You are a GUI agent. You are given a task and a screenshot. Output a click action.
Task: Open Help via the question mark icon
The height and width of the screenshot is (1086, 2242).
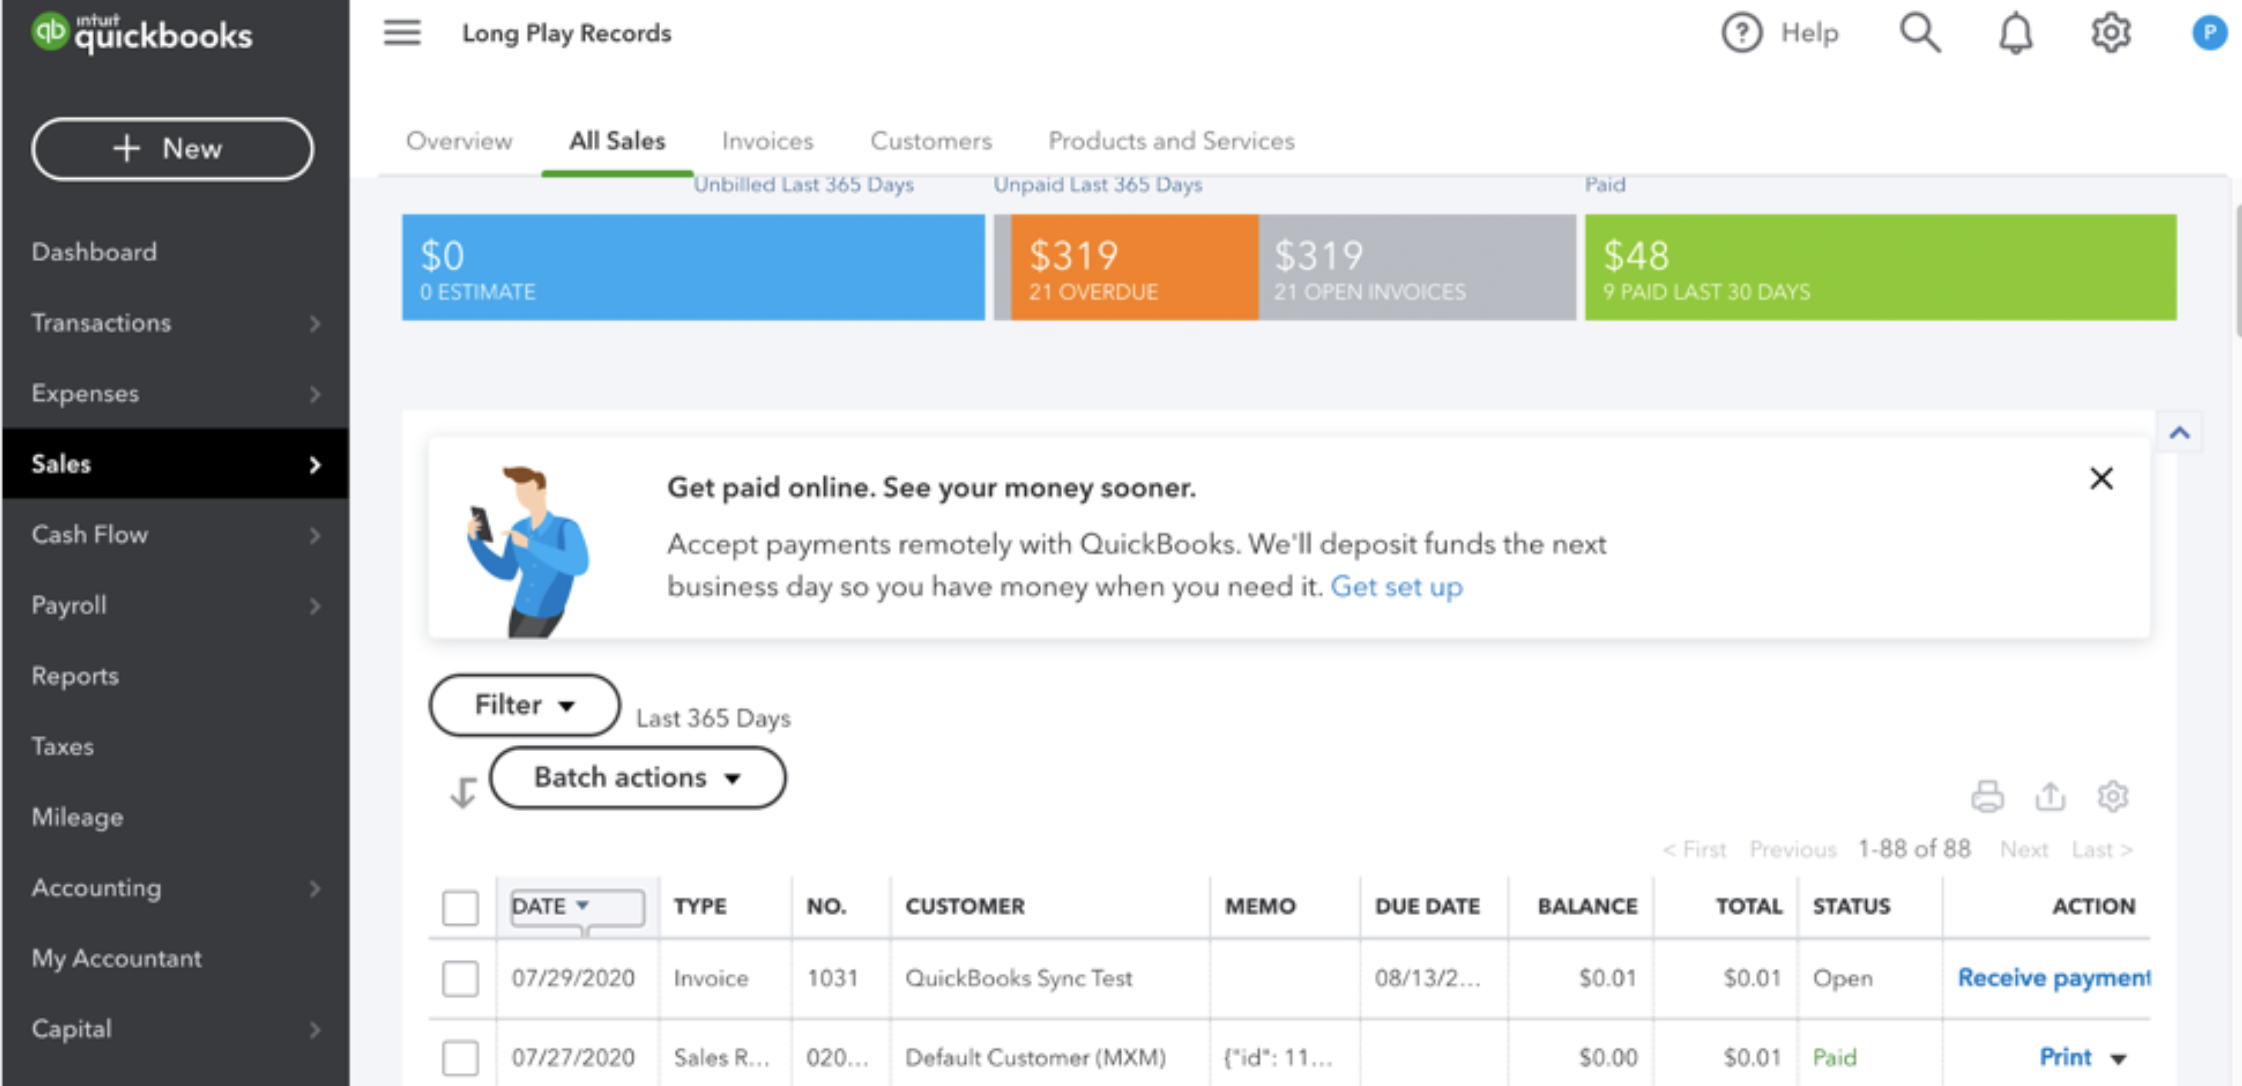coord(1741,33)
